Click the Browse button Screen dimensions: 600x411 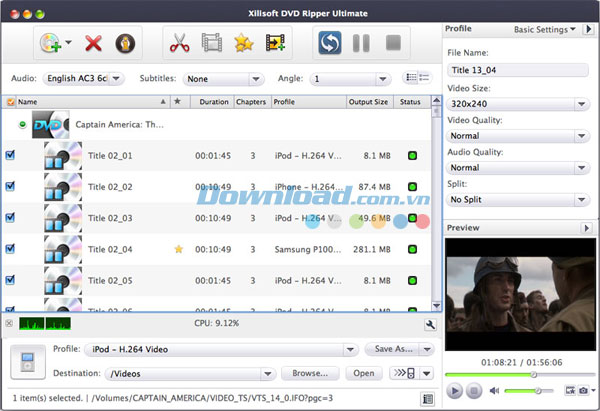click(310, 373)
